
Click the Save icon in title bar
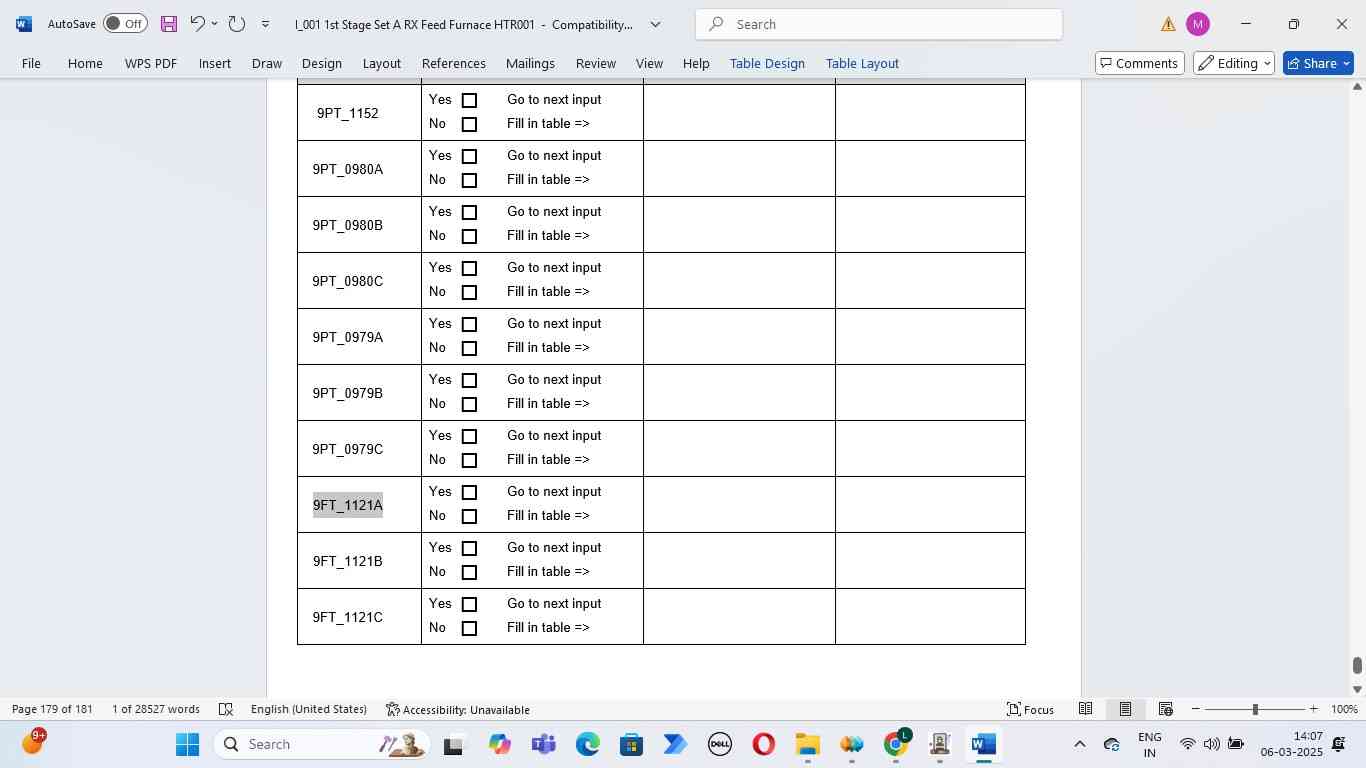tap(168, 24)
